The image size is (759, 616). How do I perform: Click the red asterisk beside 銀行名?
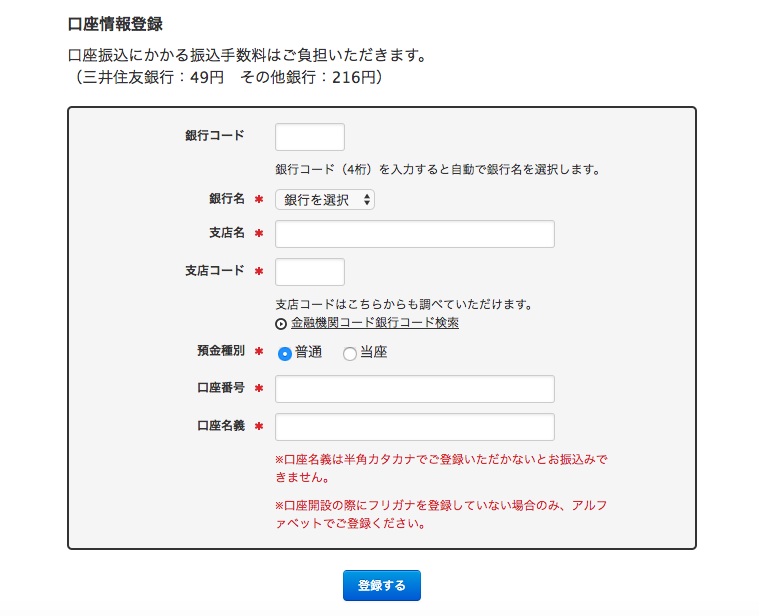click(259, 199)
